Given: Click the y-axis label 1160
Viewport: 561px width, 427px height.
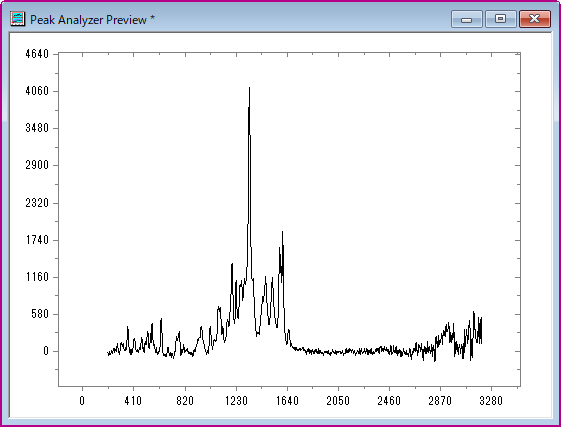Looking at the screenshot, I should click(x=37, y=277).
